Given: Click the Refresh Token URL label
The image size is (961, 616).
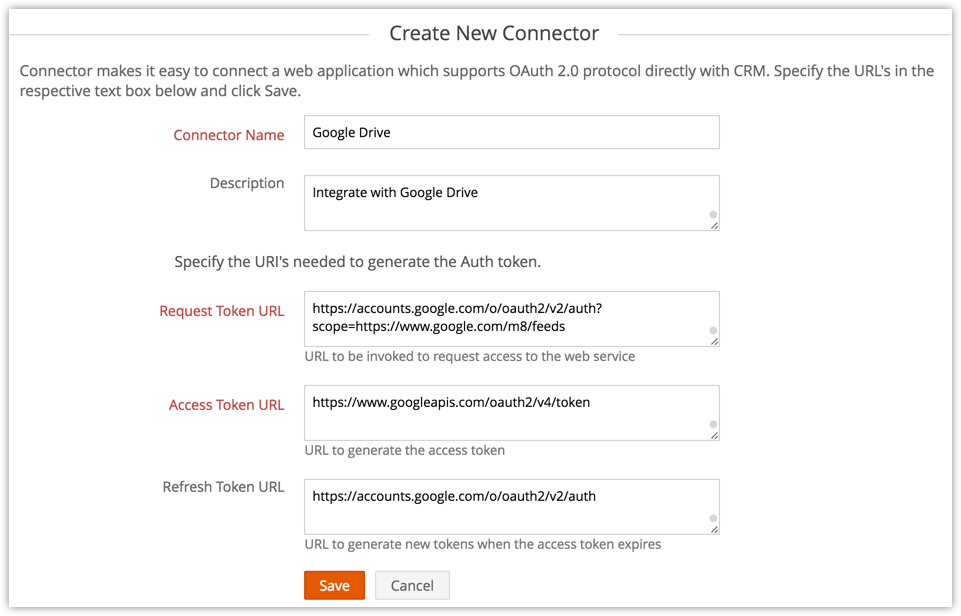Looking at the screenshot, I should (224, 487).
